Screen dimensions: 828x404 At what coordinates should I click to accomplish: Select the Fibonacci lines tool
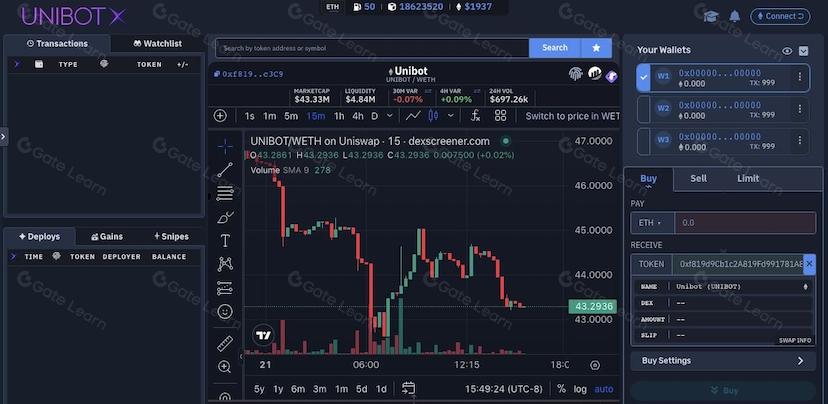[225, 193]
